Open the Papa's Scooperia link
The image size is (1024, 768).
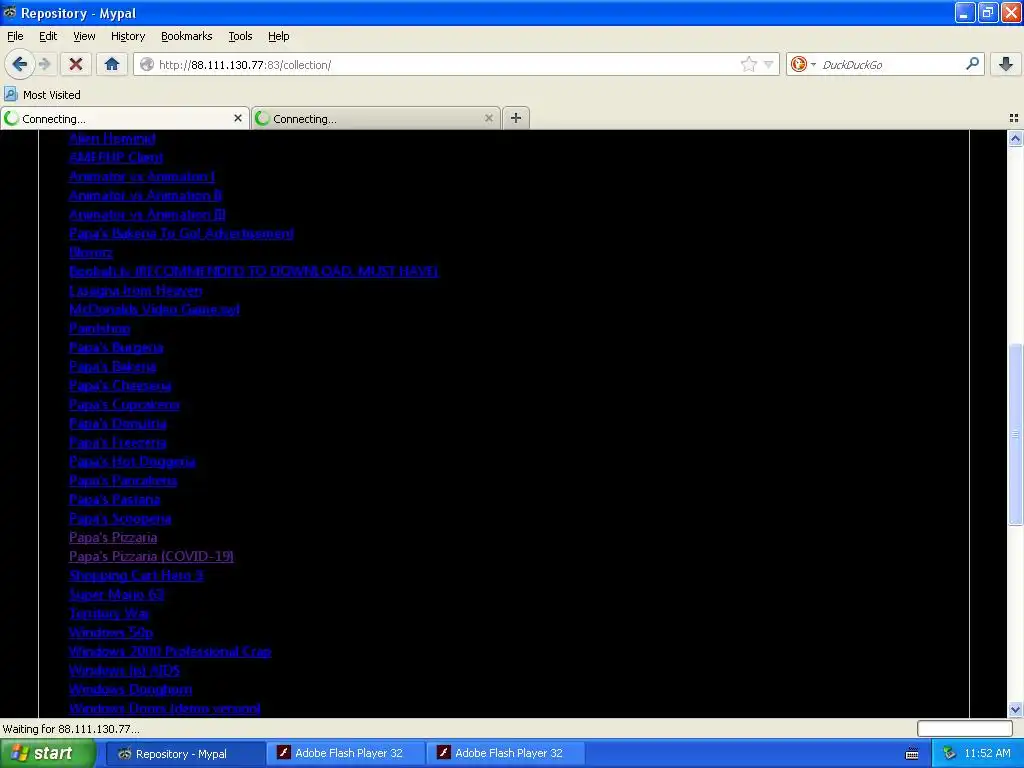point(120,518)
